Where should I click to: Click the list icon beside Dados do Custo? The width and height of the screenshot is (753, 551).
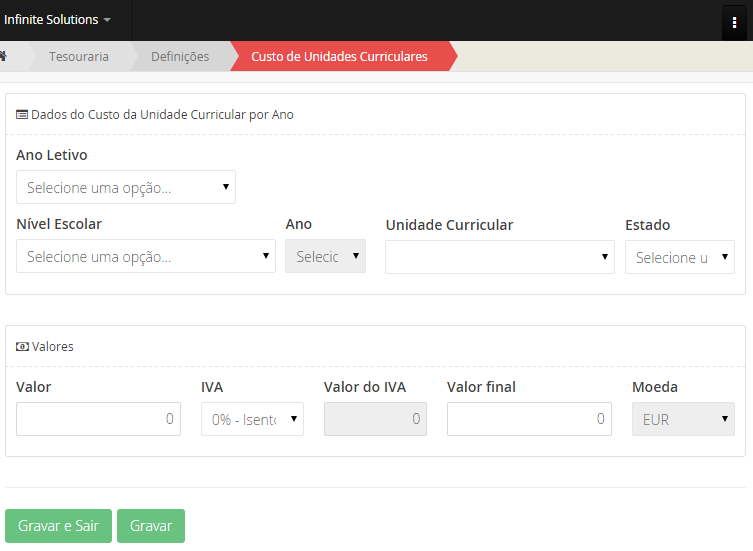click(22, 115)
